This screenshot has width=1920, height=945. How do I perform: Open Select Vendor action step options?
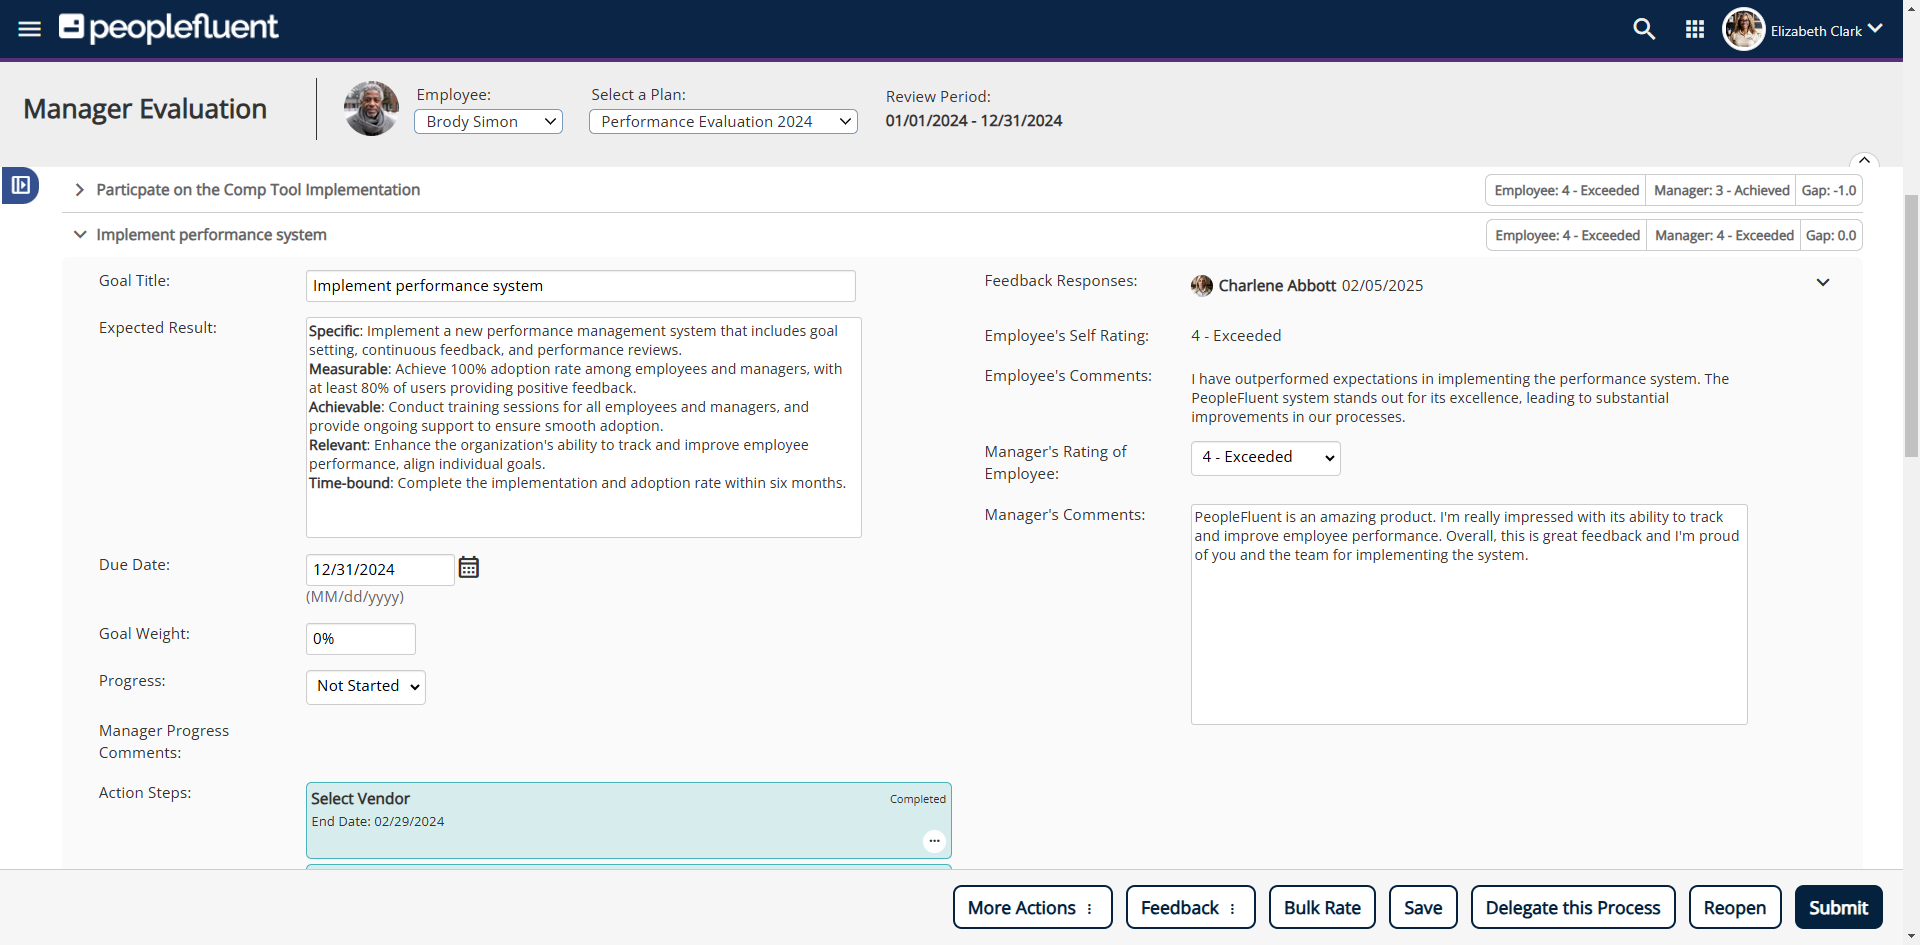(934, 841)
